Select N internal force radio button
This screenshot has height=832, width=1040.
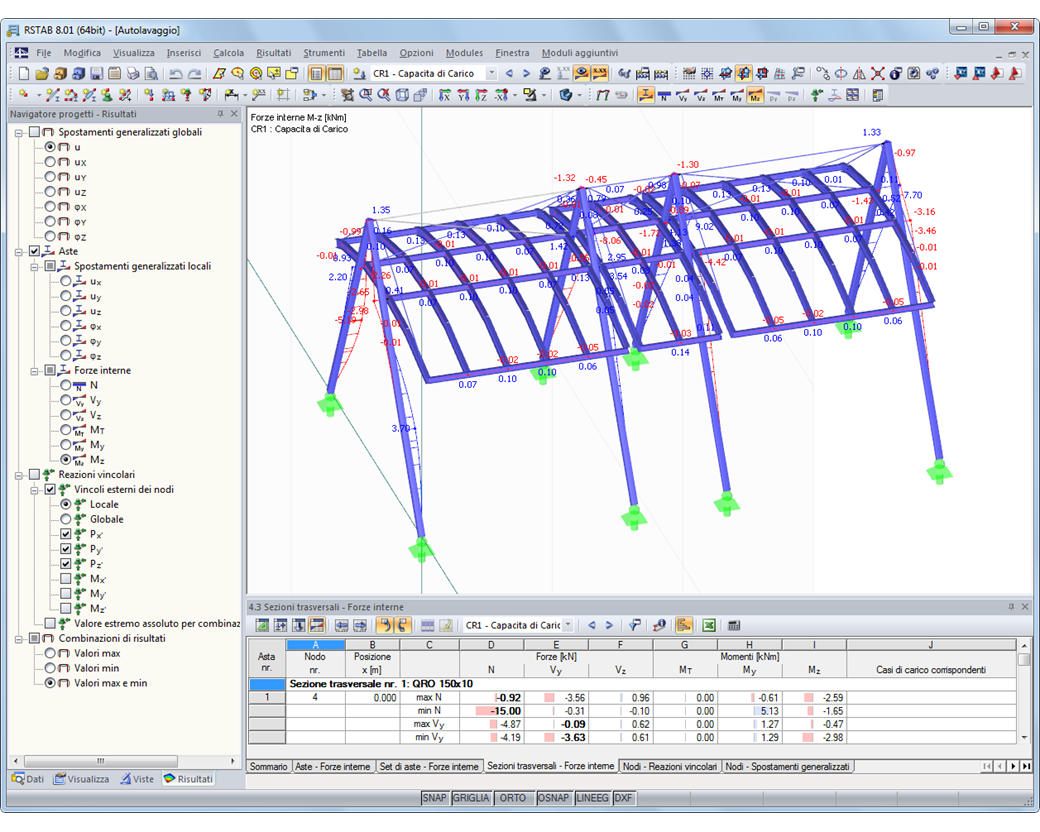(x=66, y=385)
